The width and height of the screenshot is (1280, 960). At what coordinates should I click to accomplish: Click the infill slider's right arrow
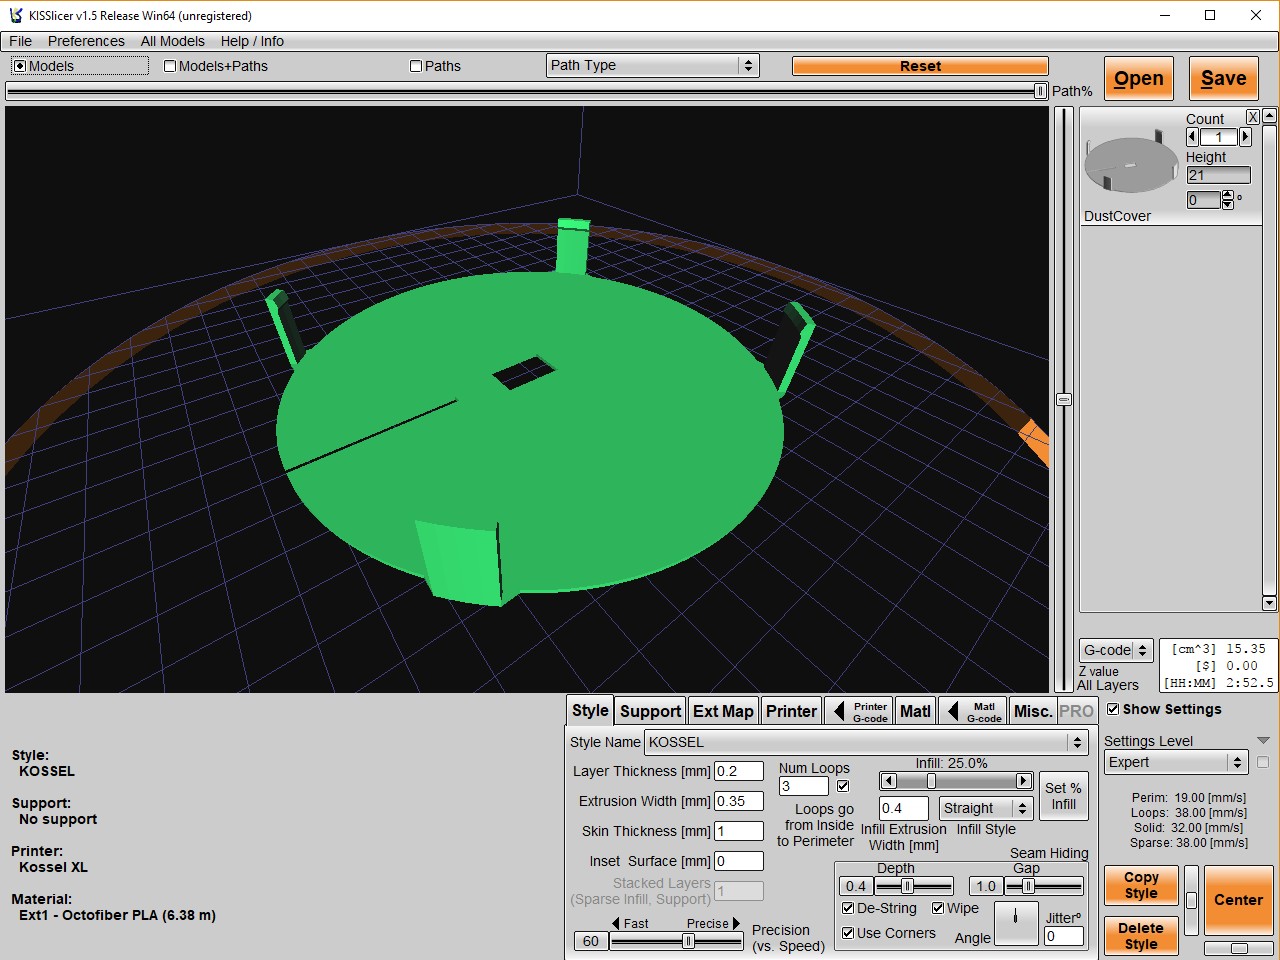[1023, 781]
